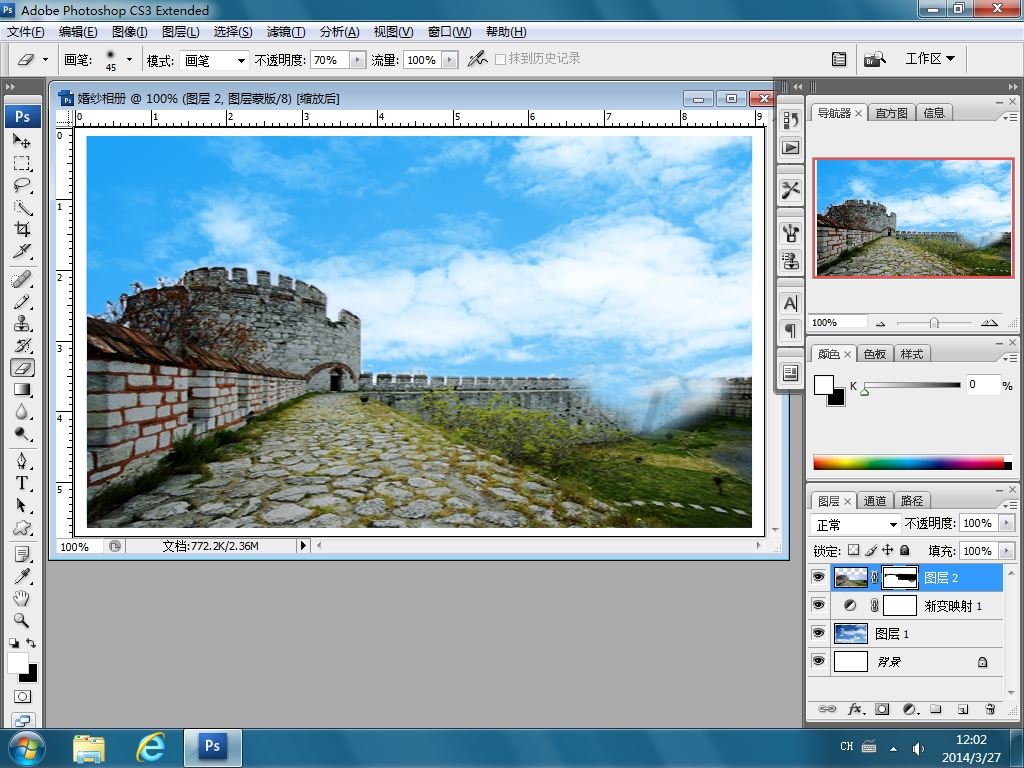Select the Hand tool
Screen dimensions: 1024x768
(x=22, y=599)
